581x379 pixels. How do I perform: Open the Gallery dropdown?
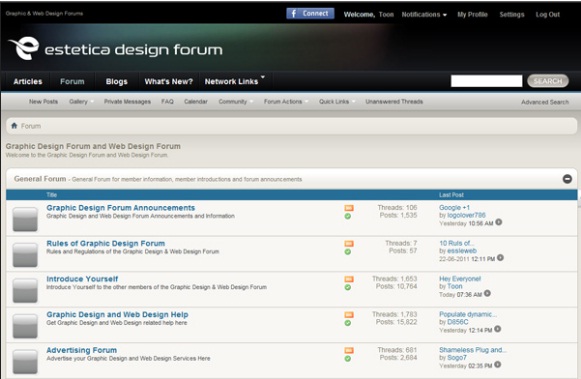coord(81,102)
